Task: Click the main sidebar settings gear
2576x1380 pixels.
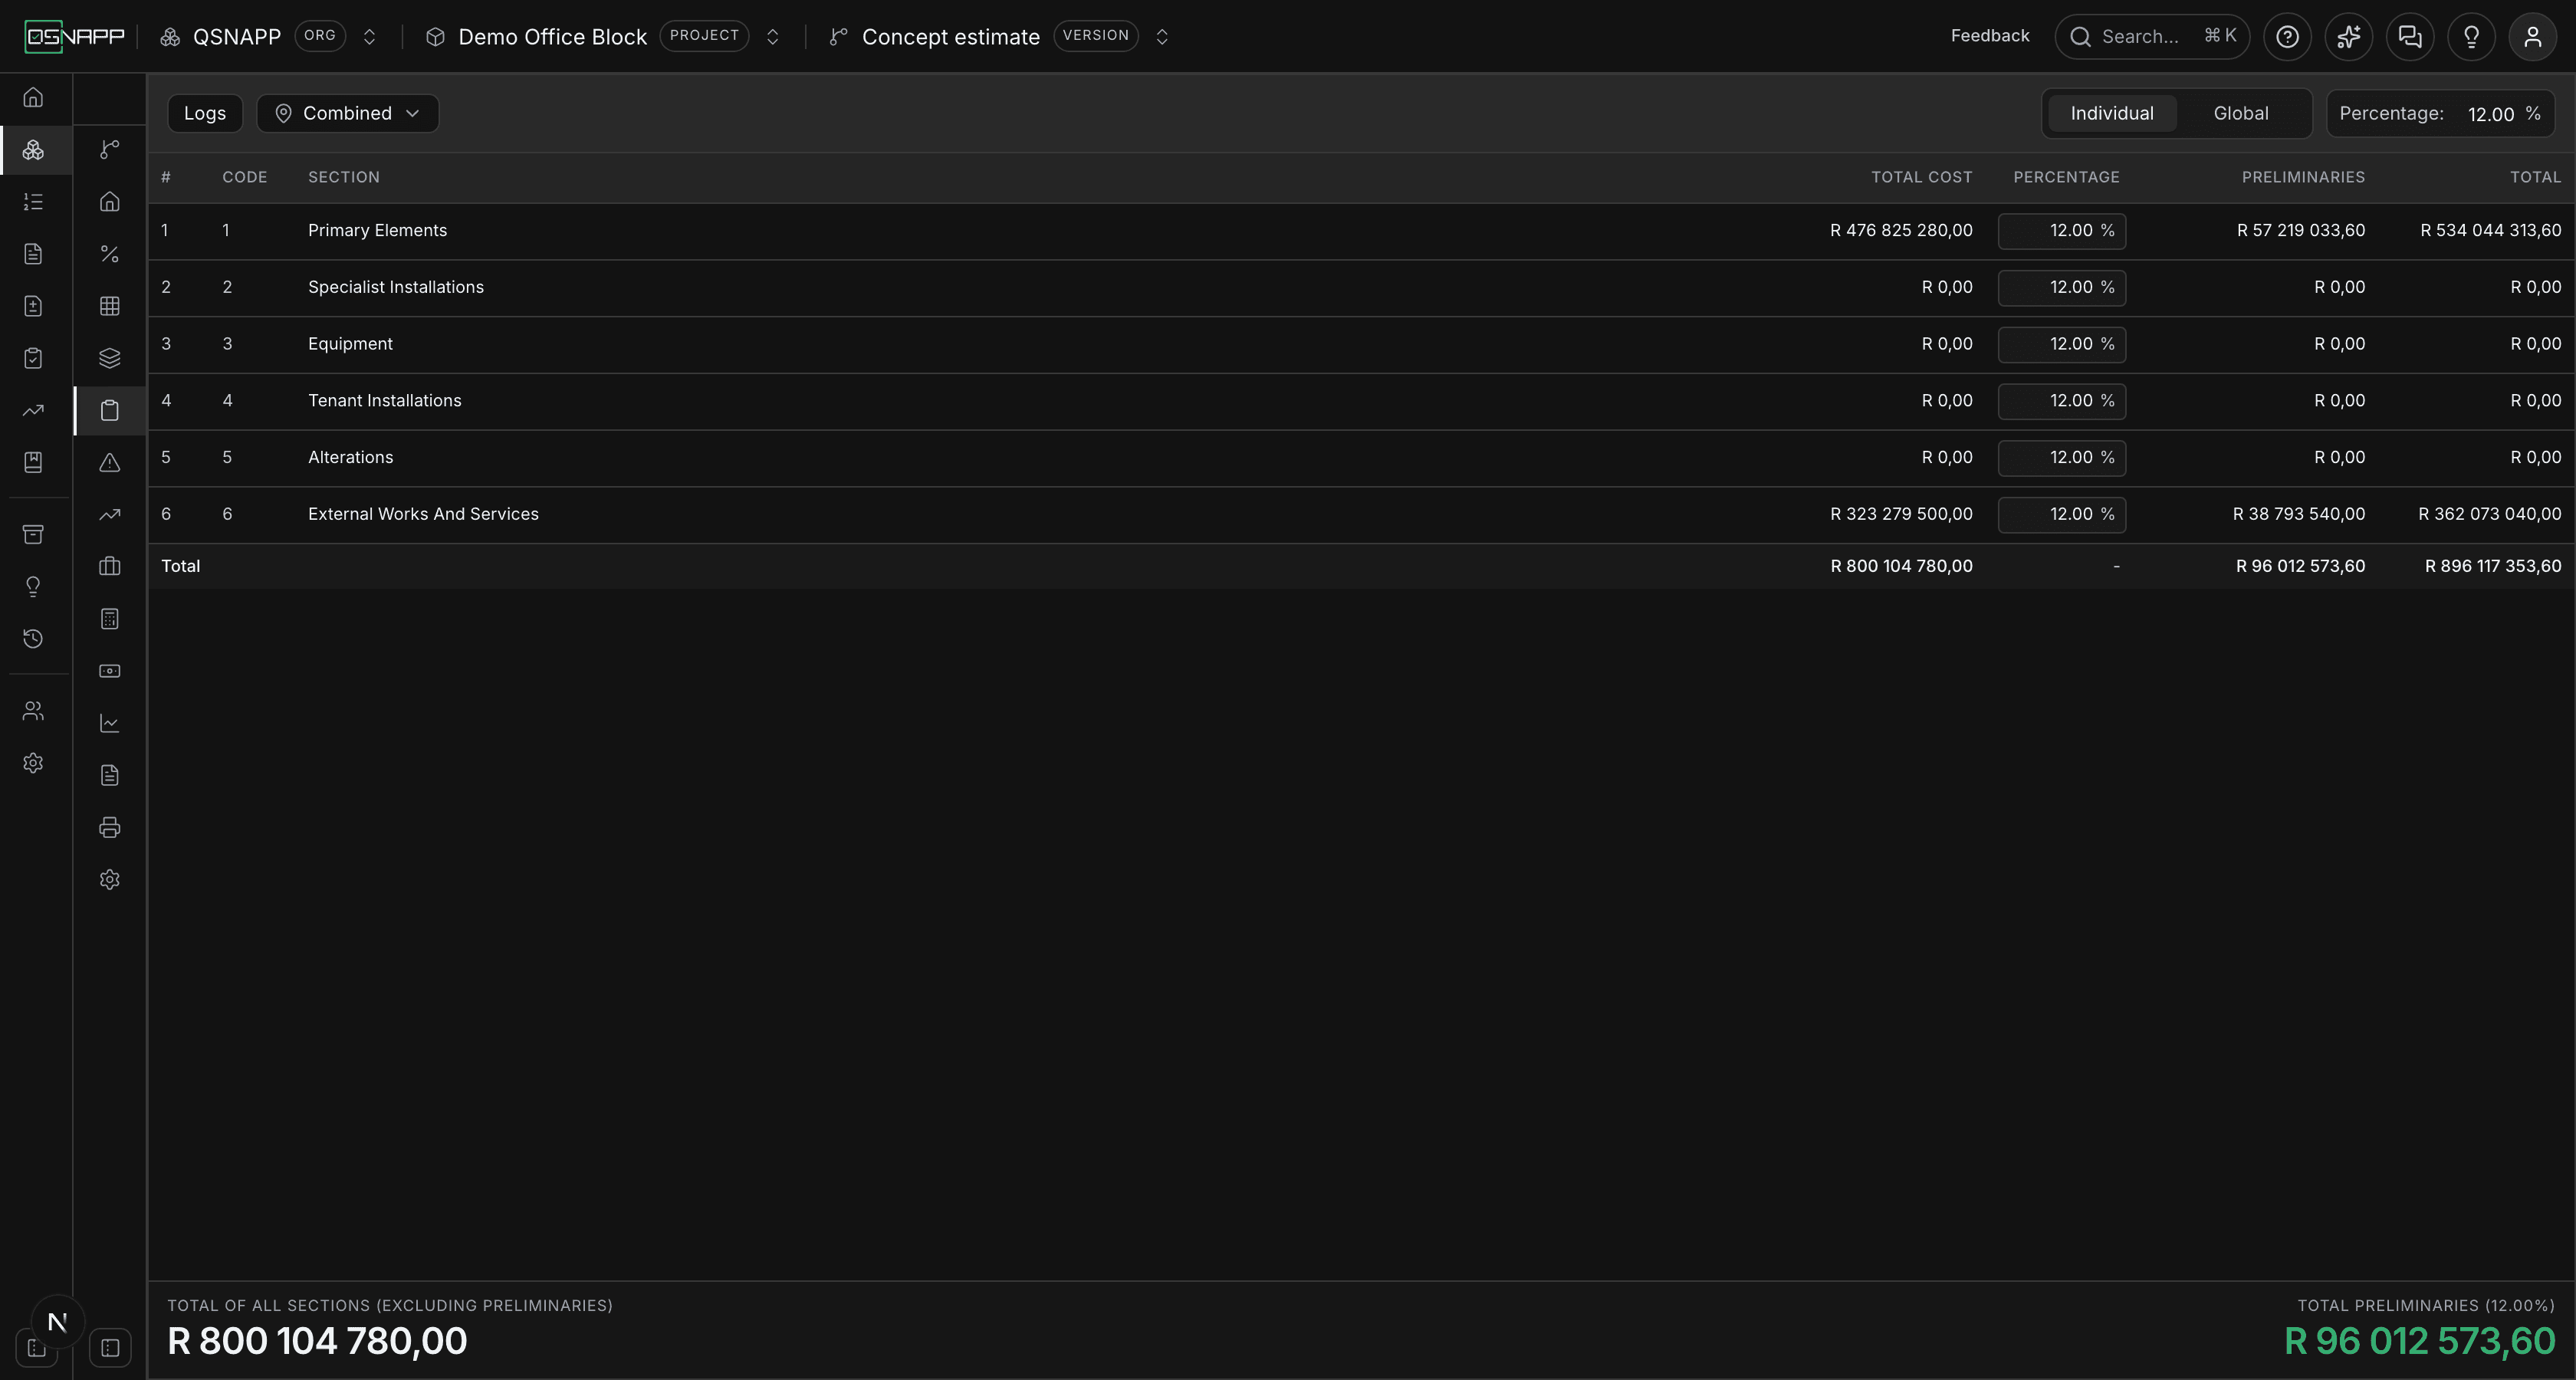Action: [33, 763]
